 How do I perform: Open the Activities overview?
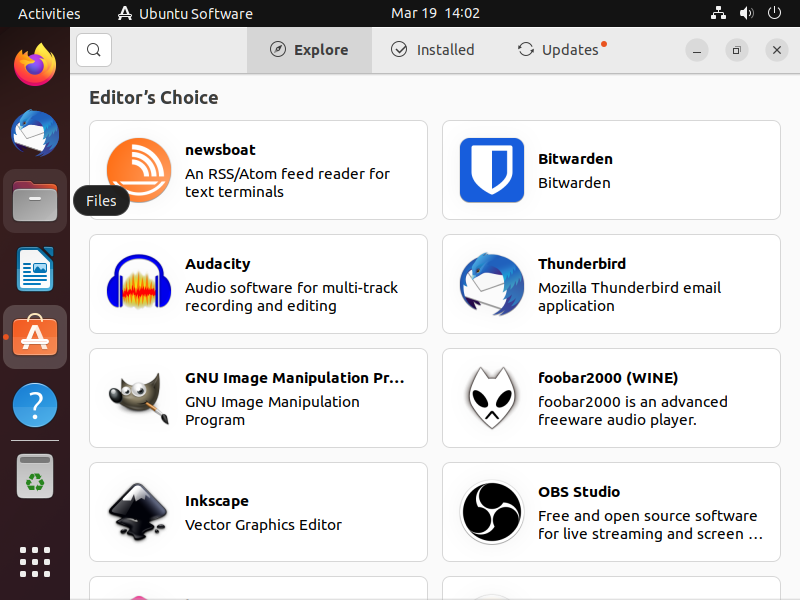(49, 13)
